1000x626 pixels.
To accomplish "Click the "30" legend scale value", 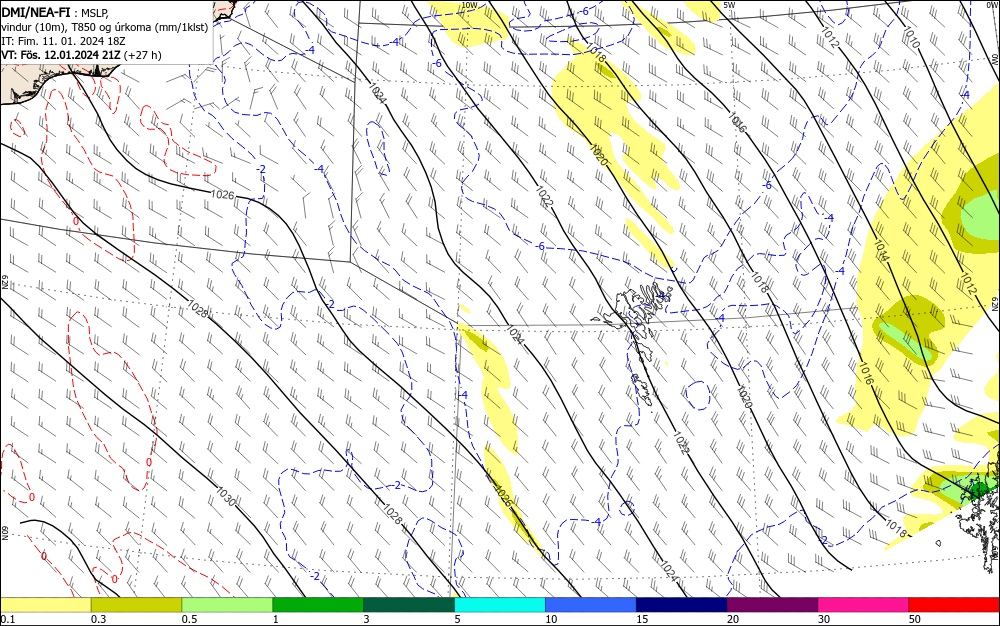I will coord(824,619).
